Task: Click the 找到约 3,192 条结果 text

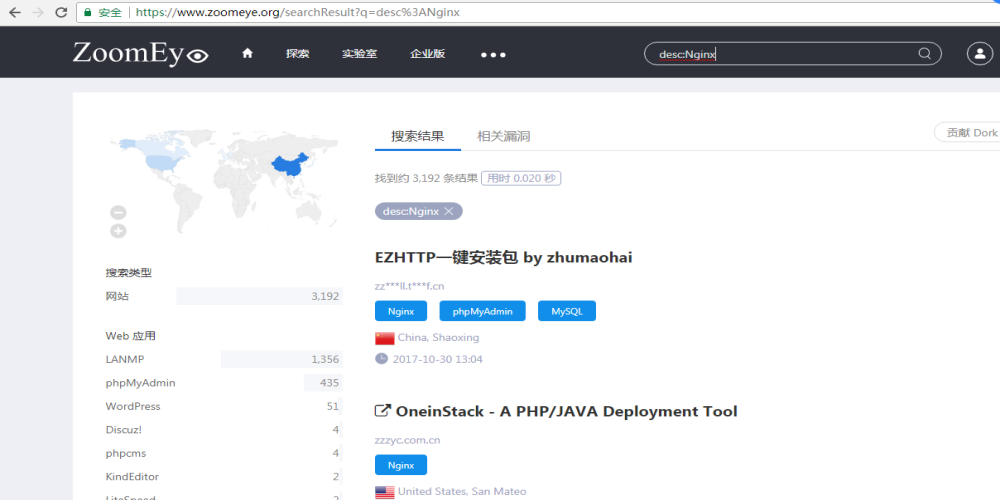Action: (x=426, y=179)
